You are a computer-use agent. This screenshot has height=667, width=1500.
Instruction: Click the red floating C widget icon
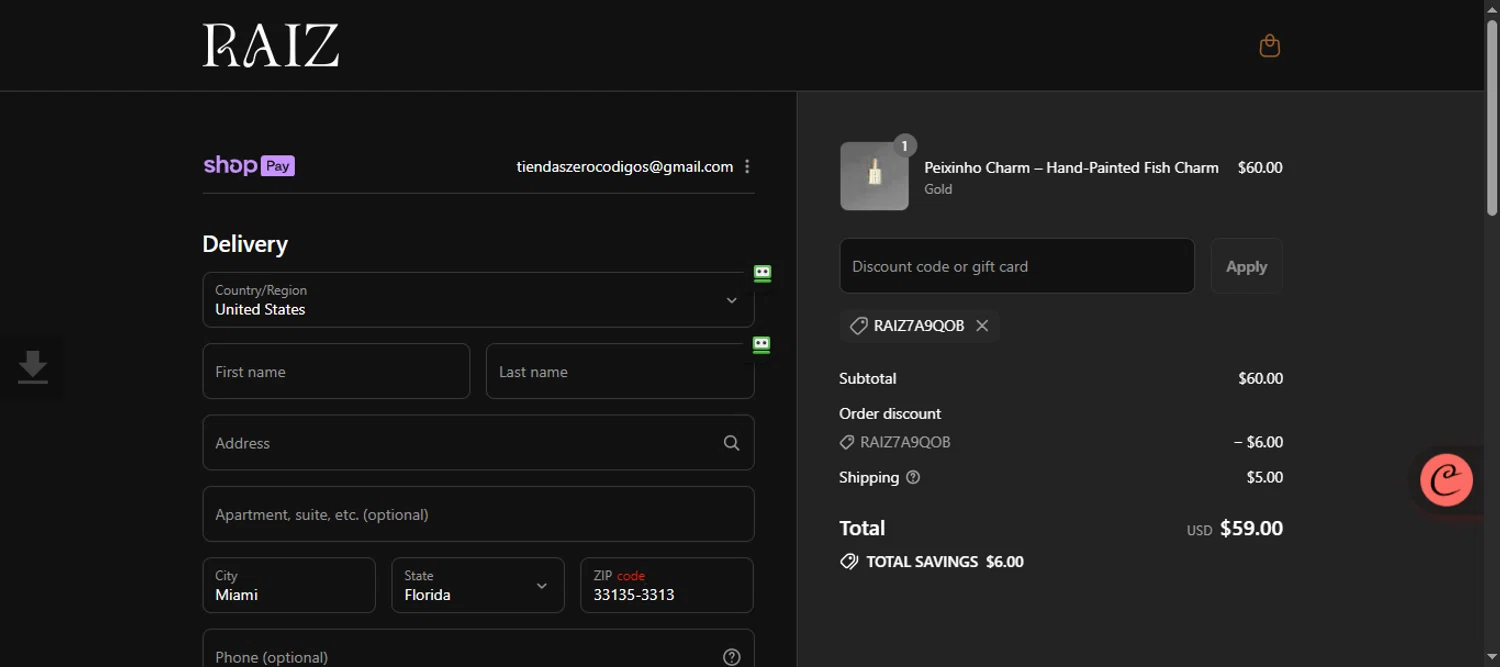[x=1446, y=480]
